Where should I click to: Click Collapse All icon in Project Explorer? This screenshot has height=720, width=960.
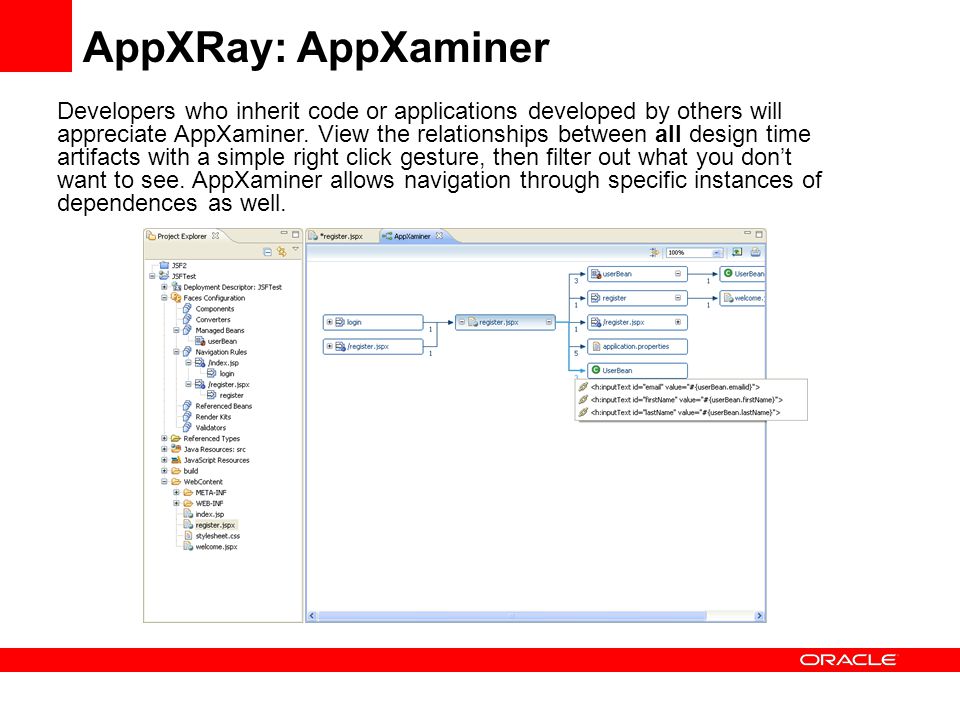[268, 252]
